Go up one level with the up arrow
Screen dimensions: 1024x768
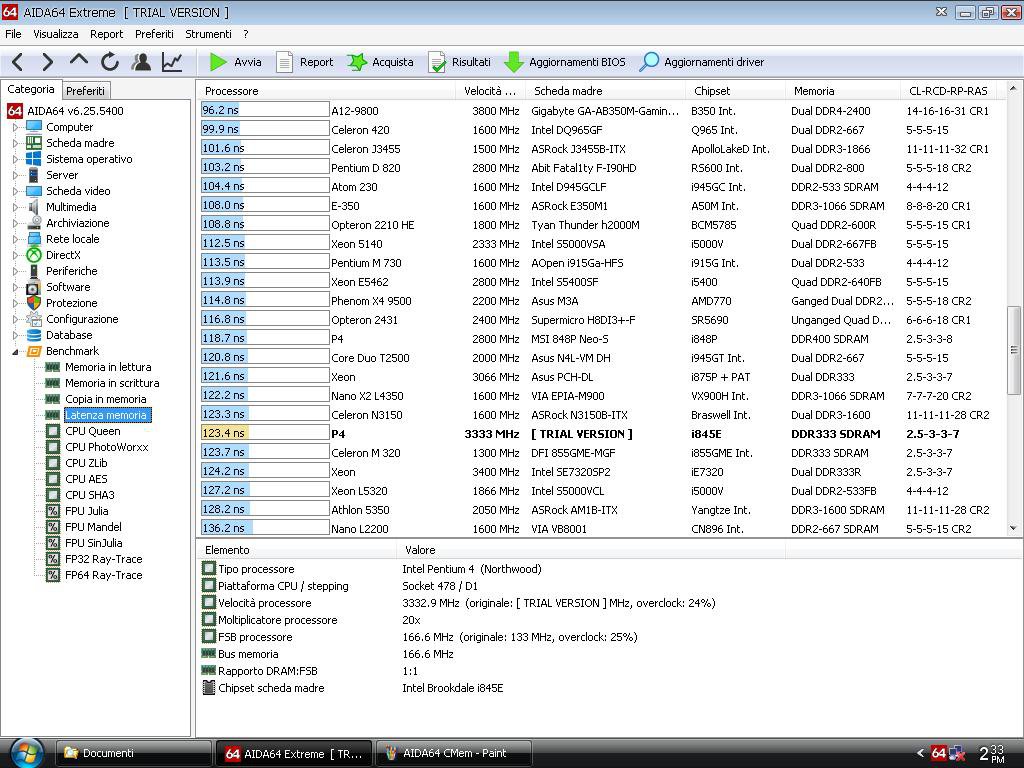coord(78,62)
